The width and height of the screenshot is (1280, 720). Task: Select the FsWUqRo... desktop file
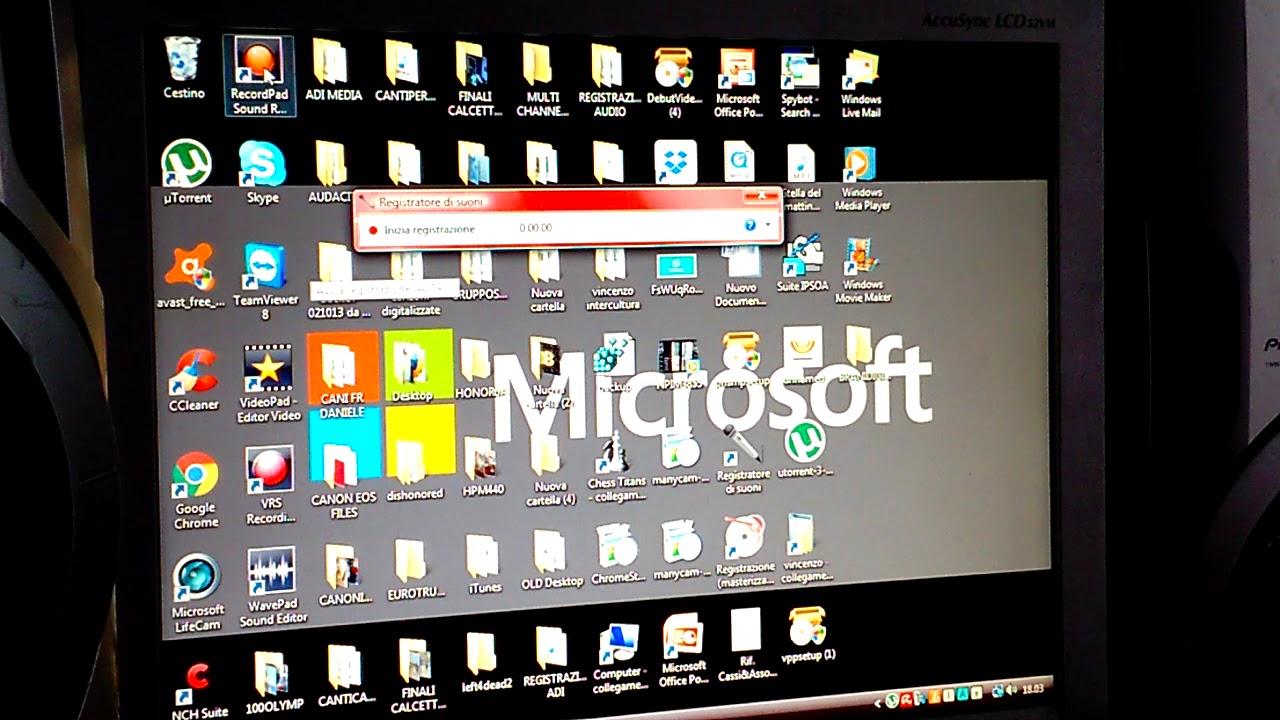[x=677, y=273]
